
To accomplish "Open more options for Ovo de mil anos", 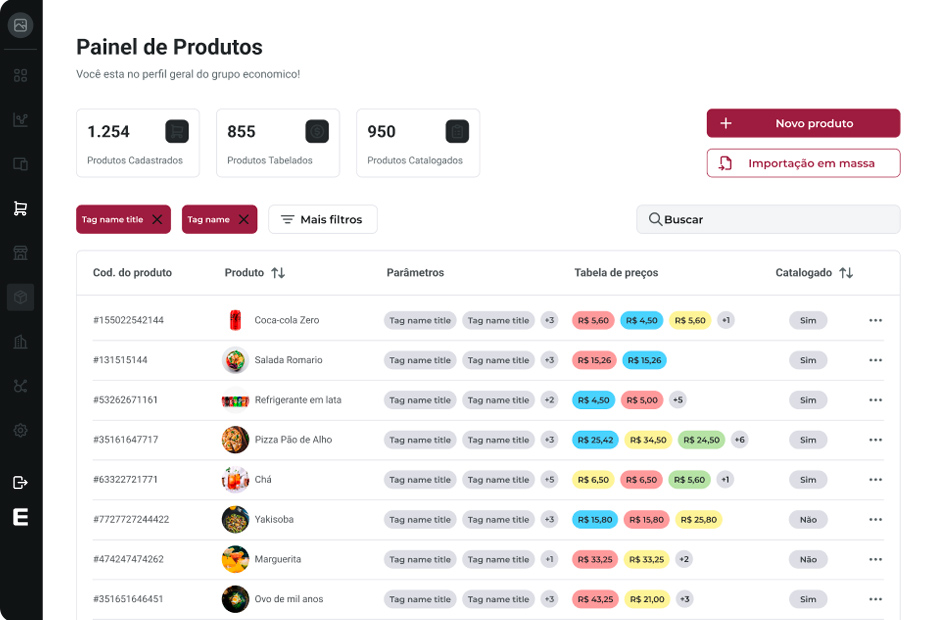I will (x=875, y=599).
